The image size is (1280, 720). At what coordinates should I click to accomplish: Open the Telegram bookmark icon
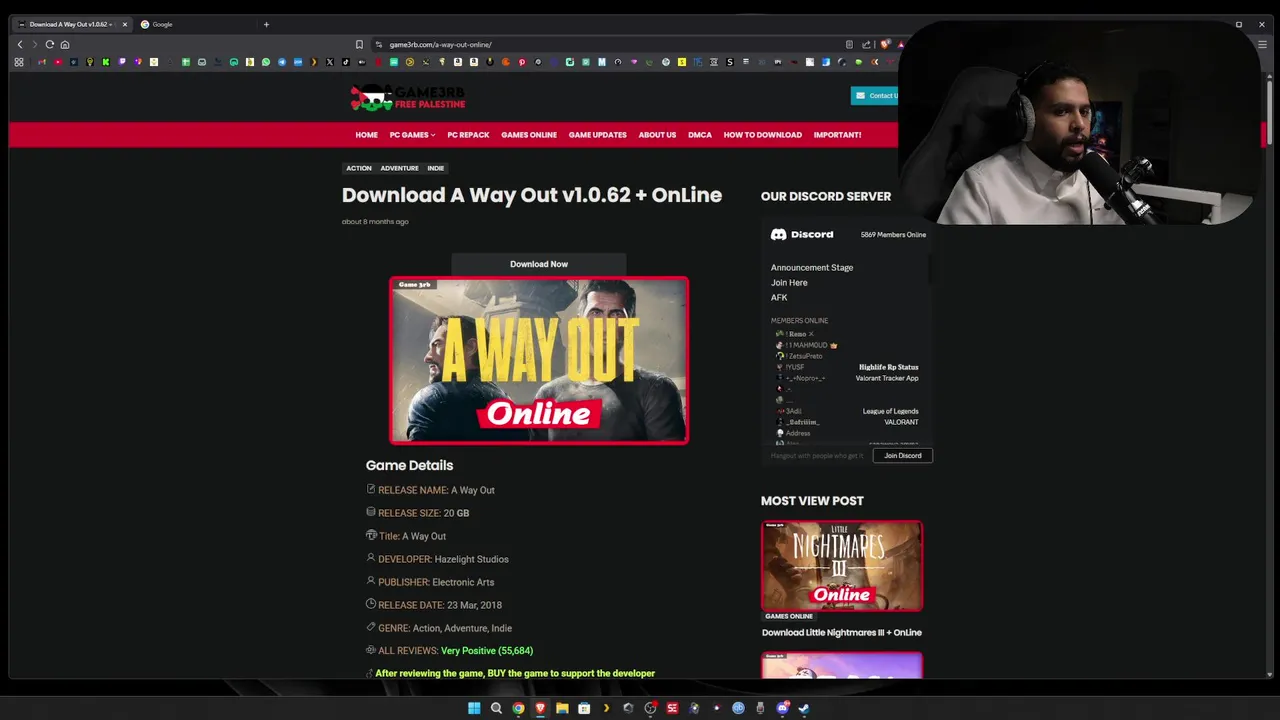pos(282,62)
